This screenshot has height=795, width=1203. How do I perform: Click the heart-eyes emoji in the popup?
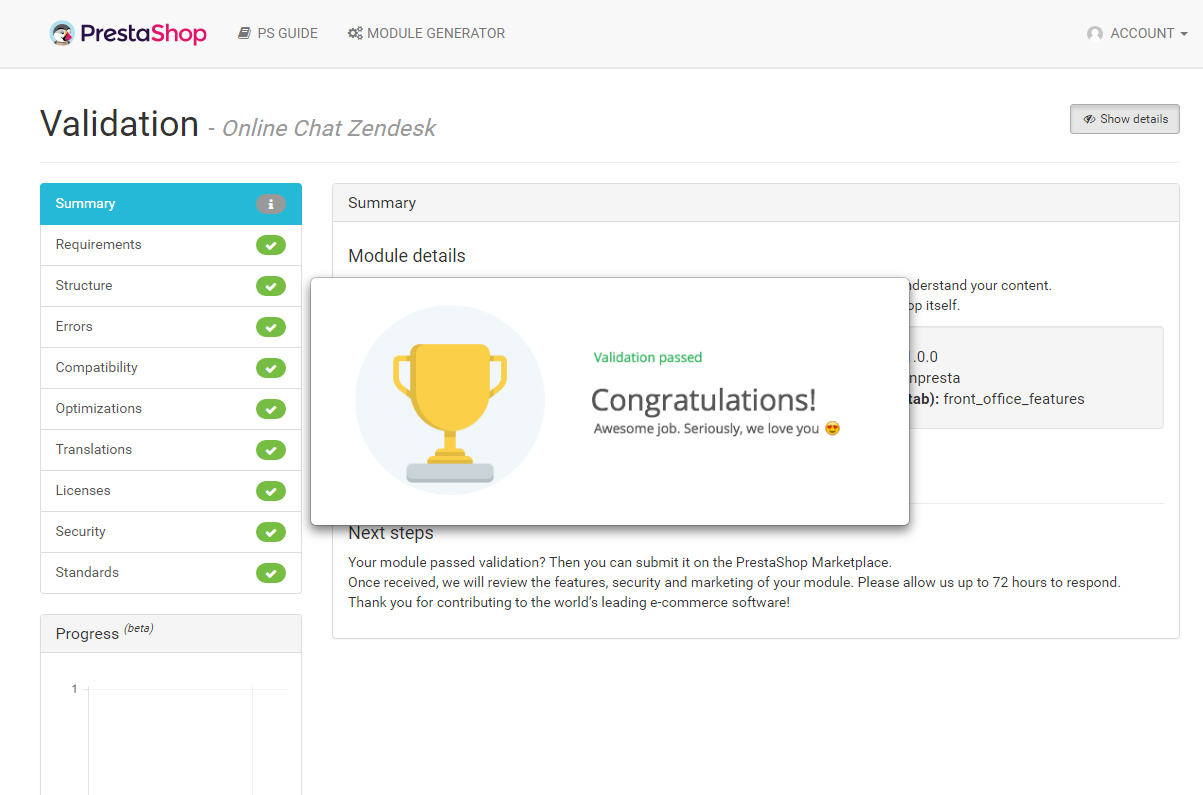832,429
